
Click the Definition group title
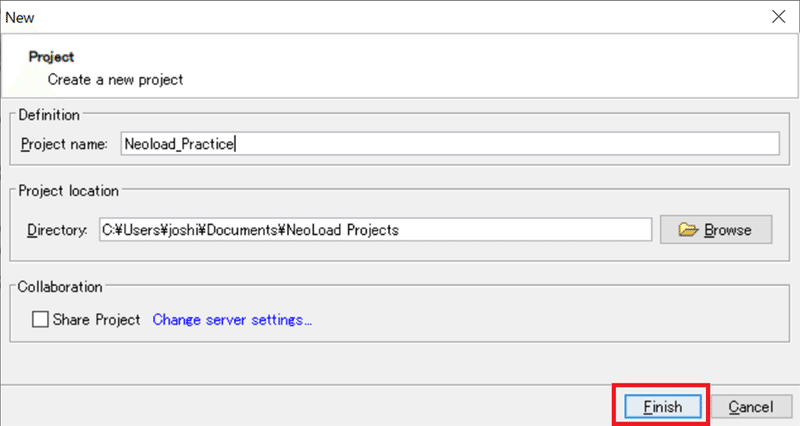[x=49, y=115]
